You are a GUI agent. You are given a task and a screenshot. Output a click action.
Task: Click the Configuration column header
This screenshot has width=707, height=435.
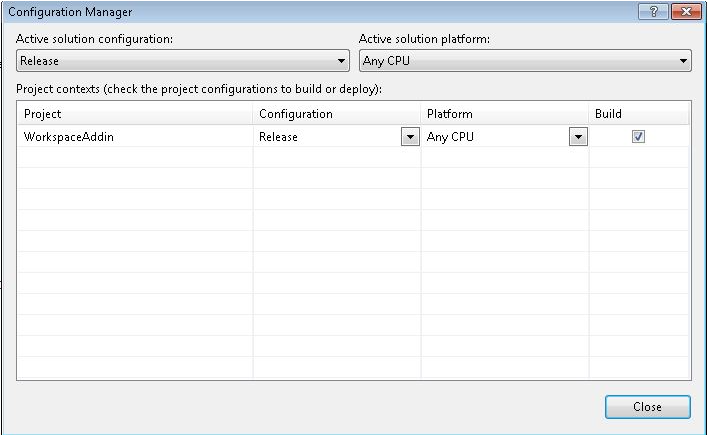(x=337, y=114)
